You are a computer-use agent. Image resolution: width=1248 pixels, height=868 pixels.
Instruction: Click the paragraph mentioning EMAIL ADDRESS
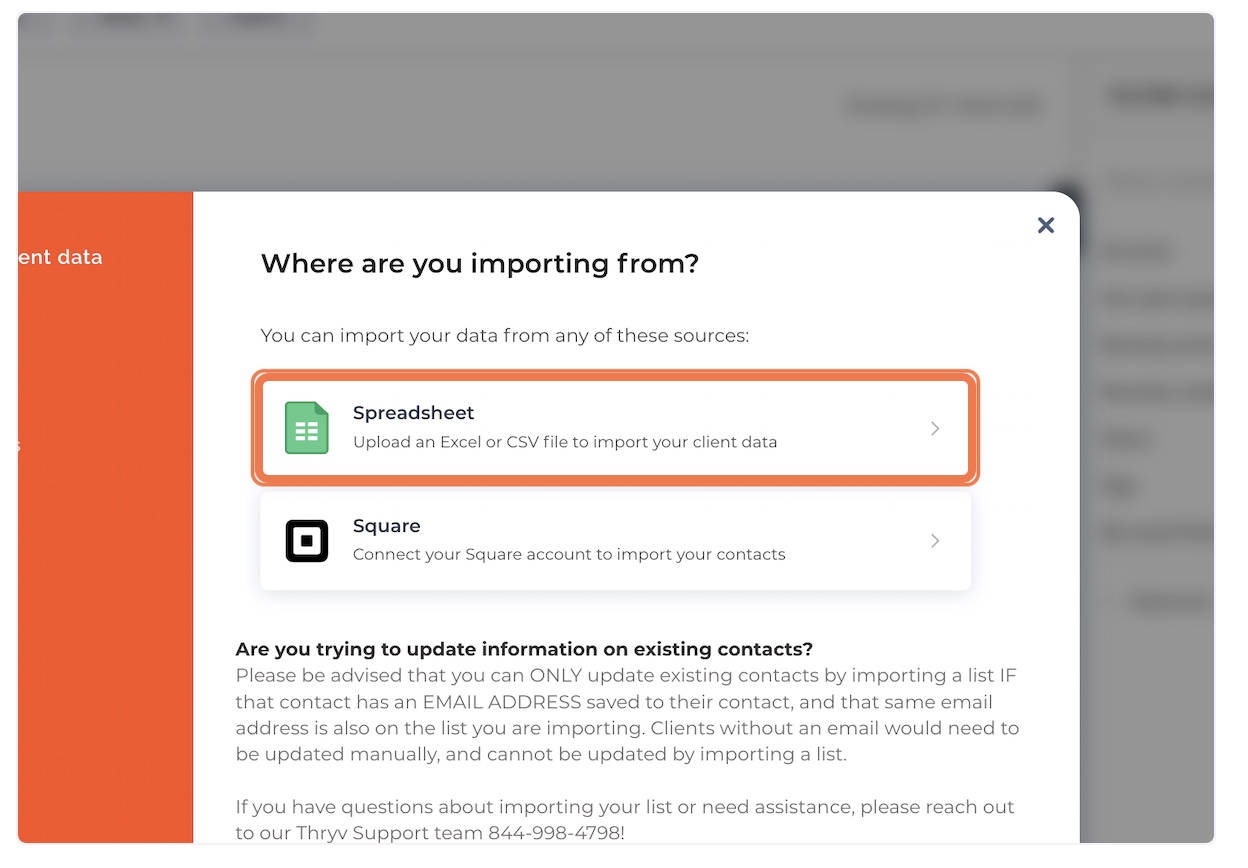627,715
